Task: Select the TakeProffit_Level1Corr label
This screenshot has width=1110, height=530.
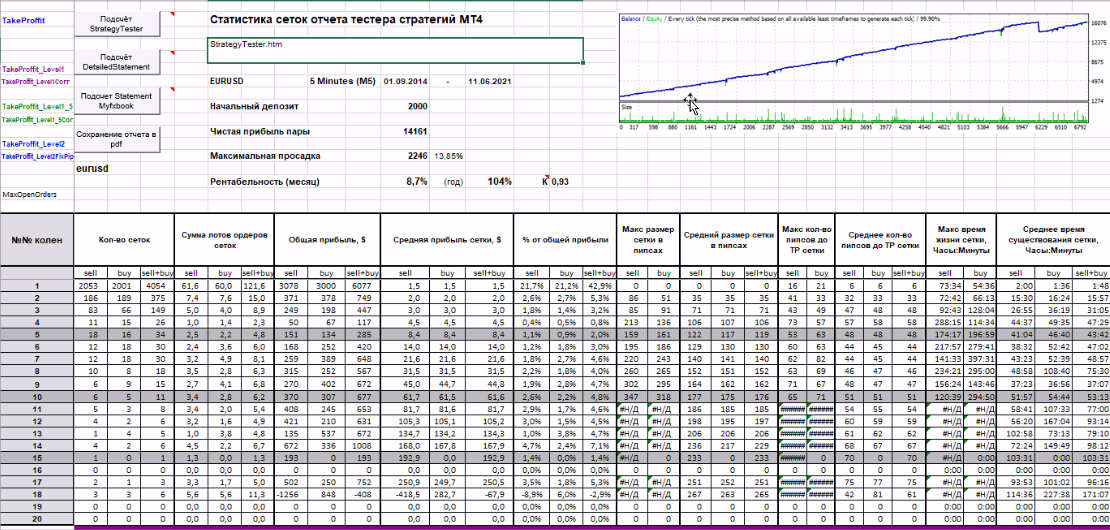Action: 35,81
